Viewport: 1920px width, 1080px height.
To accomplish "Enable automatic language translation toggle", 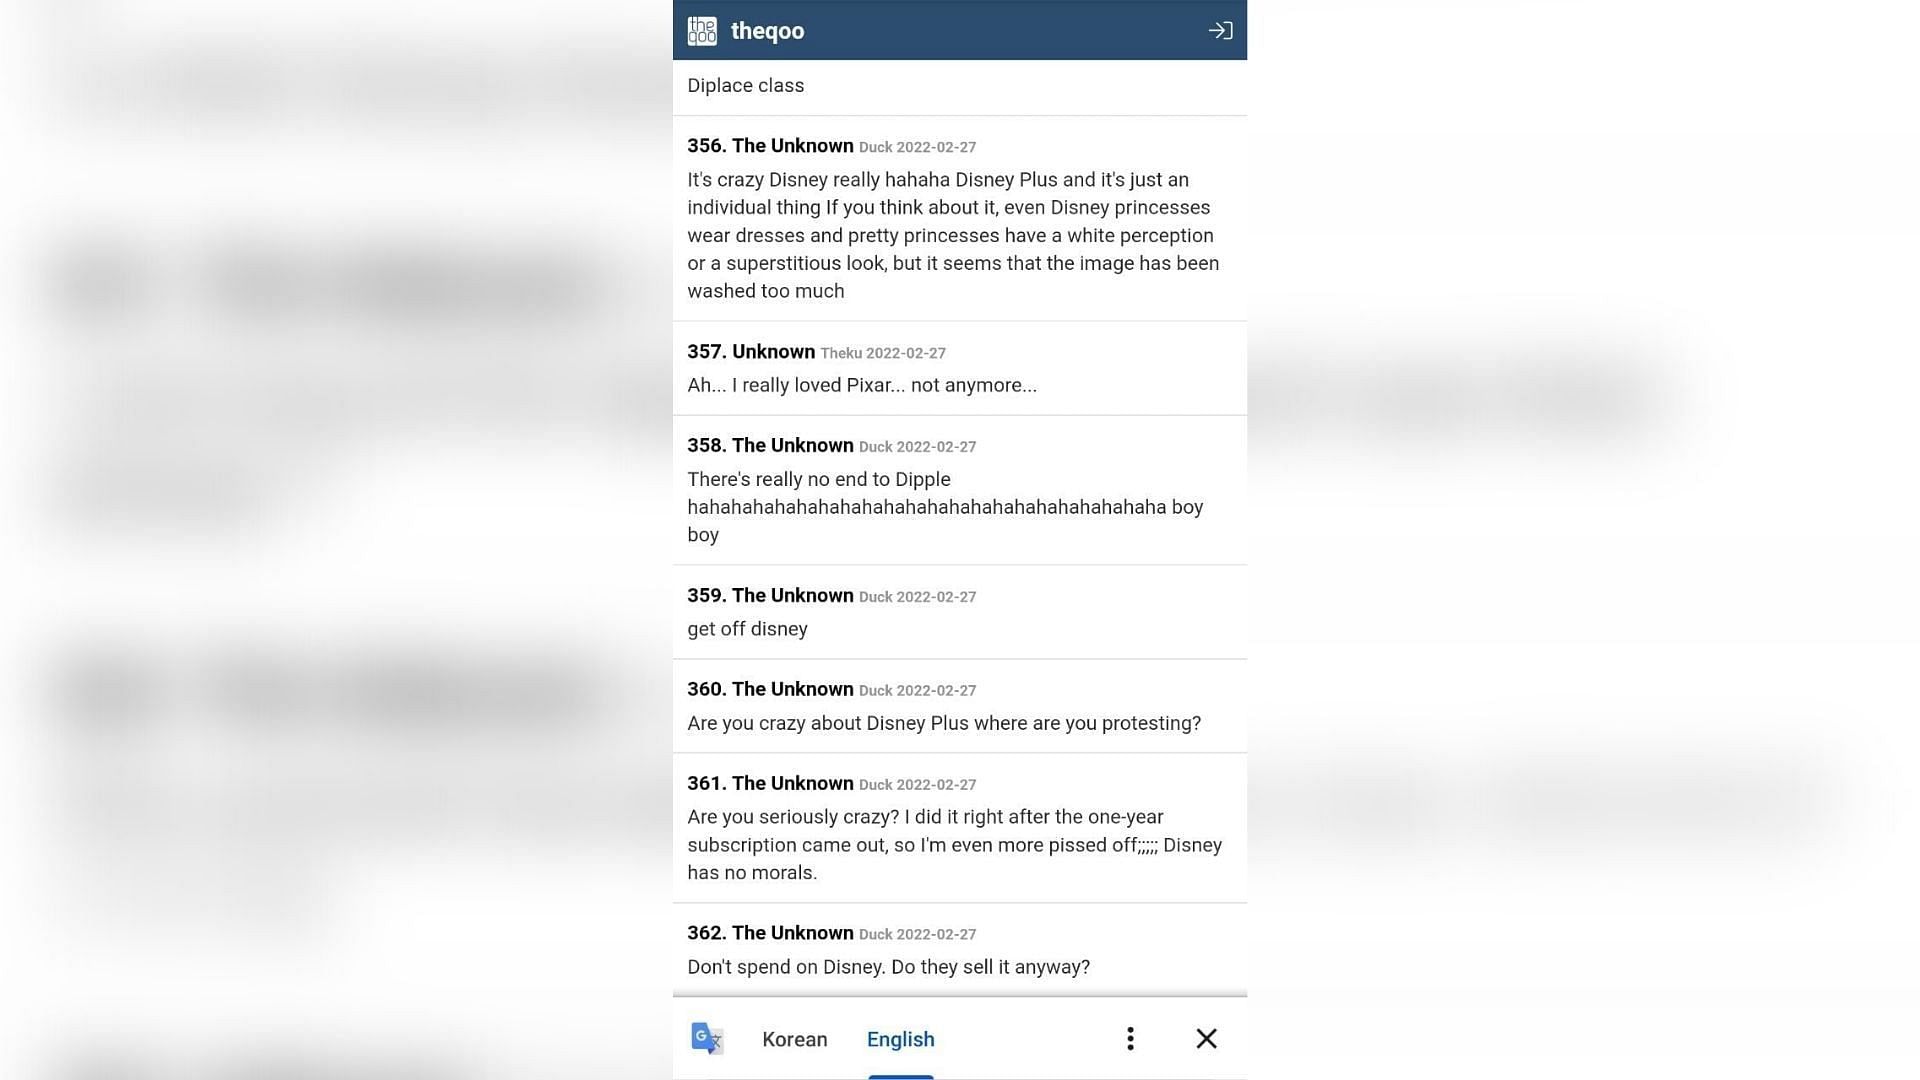I will point(1130,1038).
